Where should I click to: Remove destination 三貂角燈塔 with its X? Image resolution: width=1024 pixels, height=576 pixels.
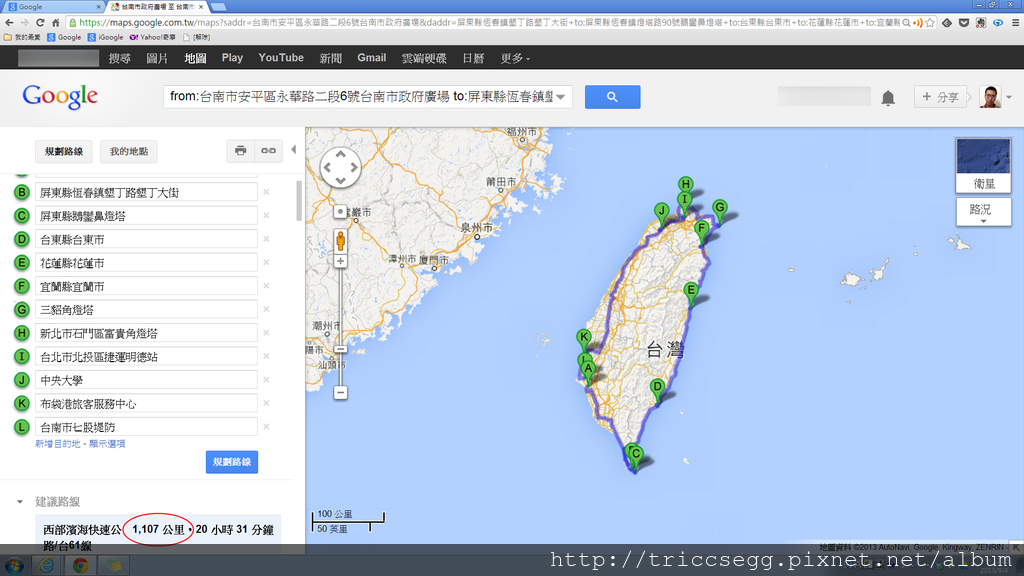point(266,310)
